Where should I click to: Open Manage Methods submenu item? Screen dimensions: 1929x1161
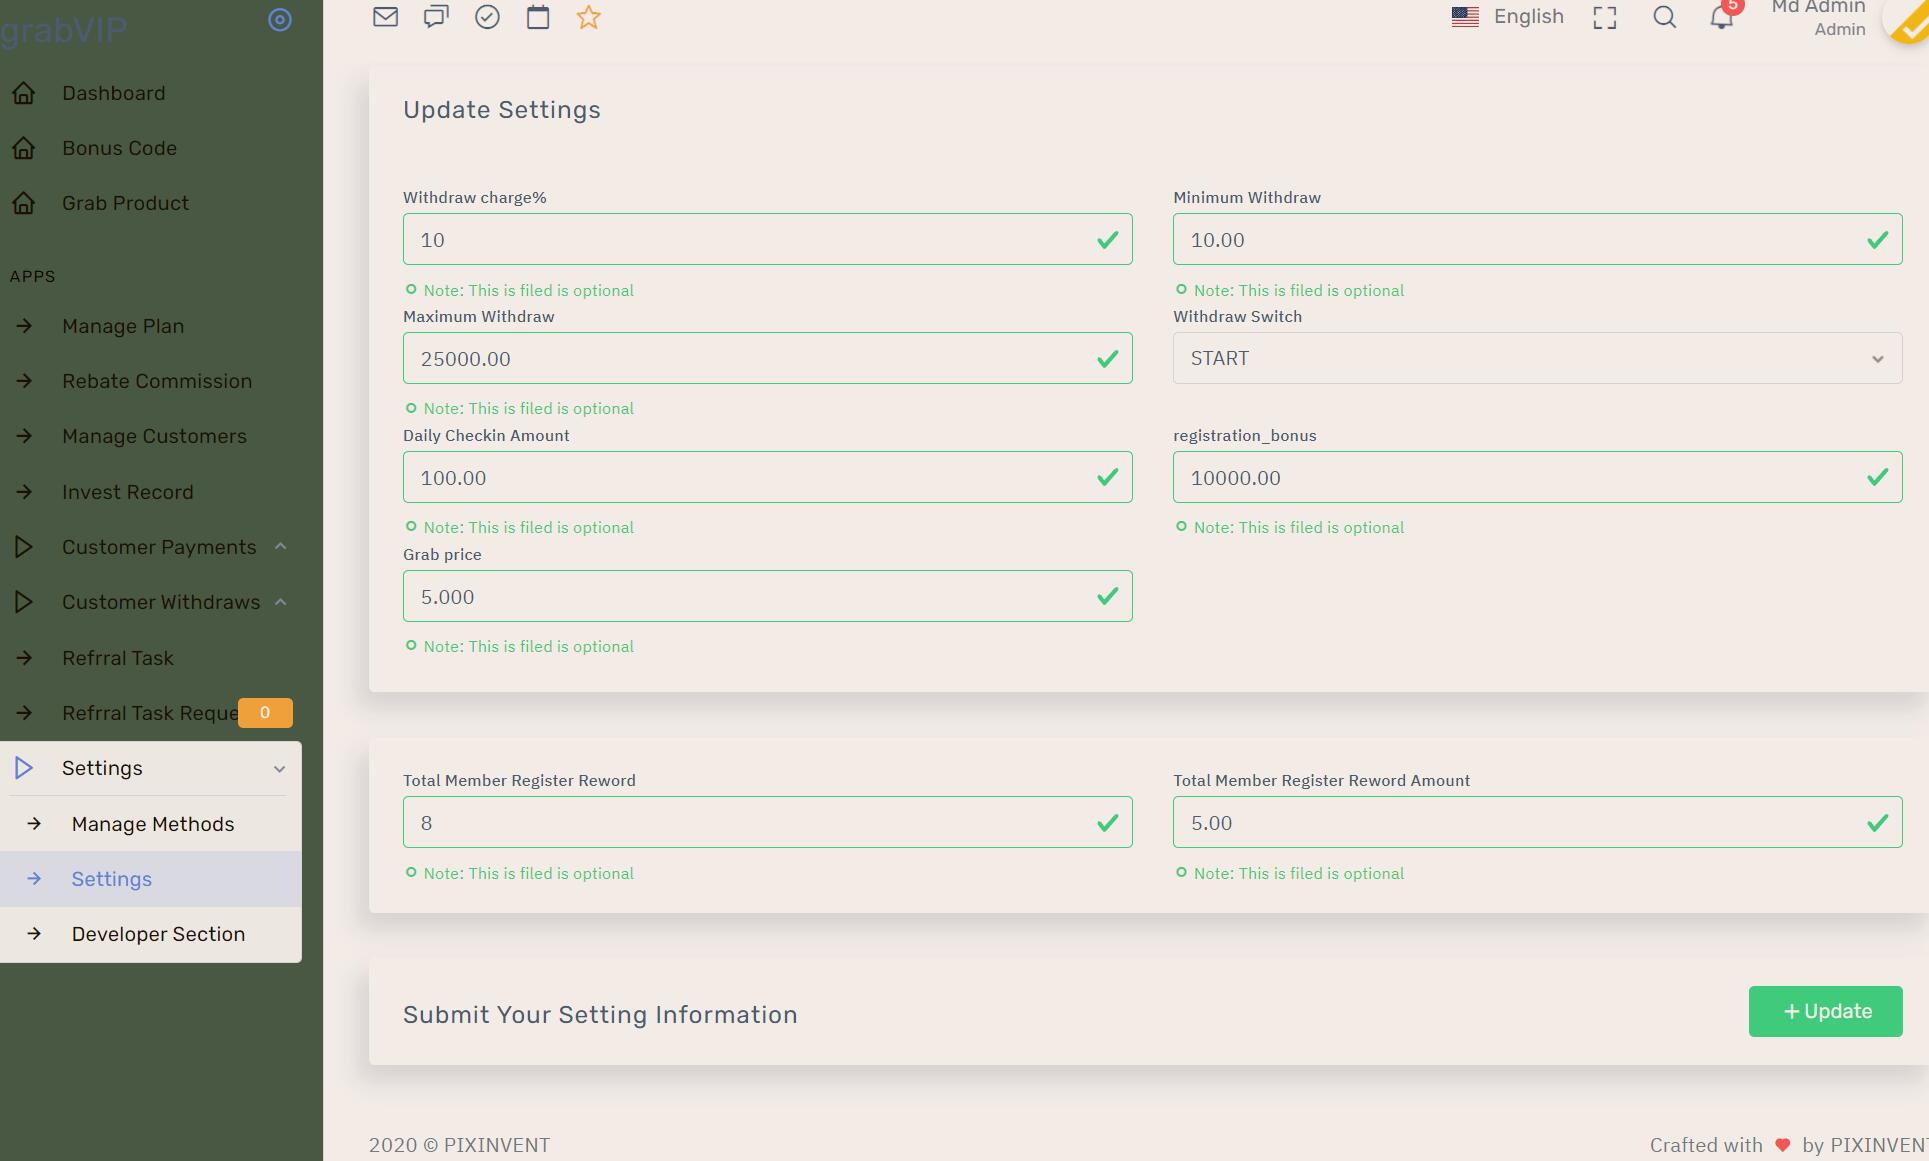[150, 824]
